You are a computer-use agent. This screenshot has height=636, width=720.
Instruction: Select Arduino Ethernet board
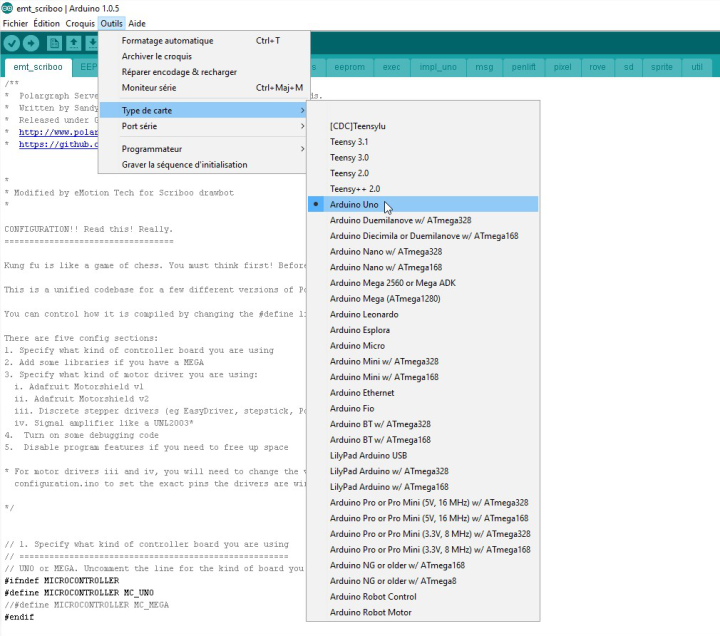click(423, 393)
